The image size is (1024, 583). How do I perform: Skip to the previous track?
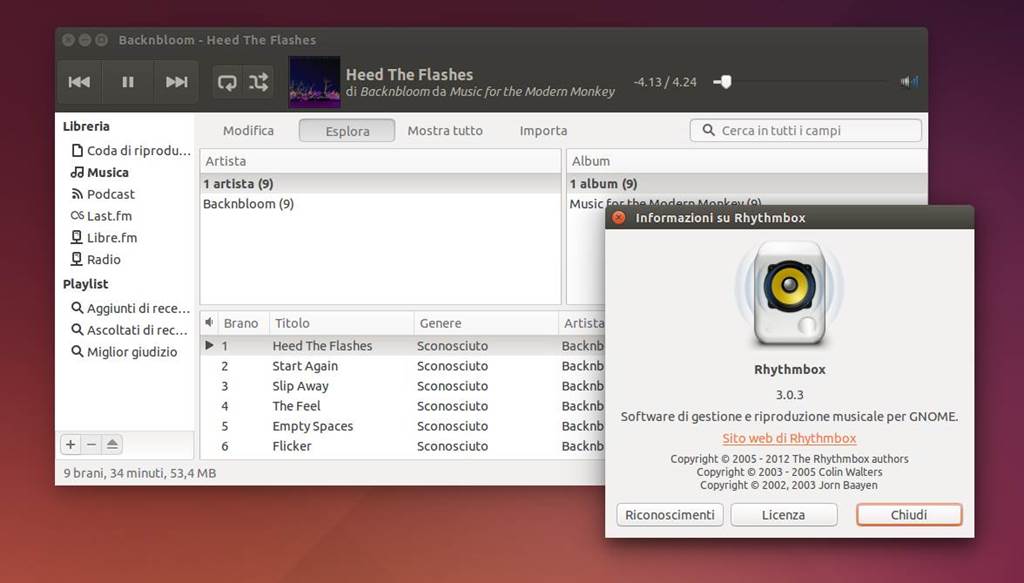tap(79, 82)
